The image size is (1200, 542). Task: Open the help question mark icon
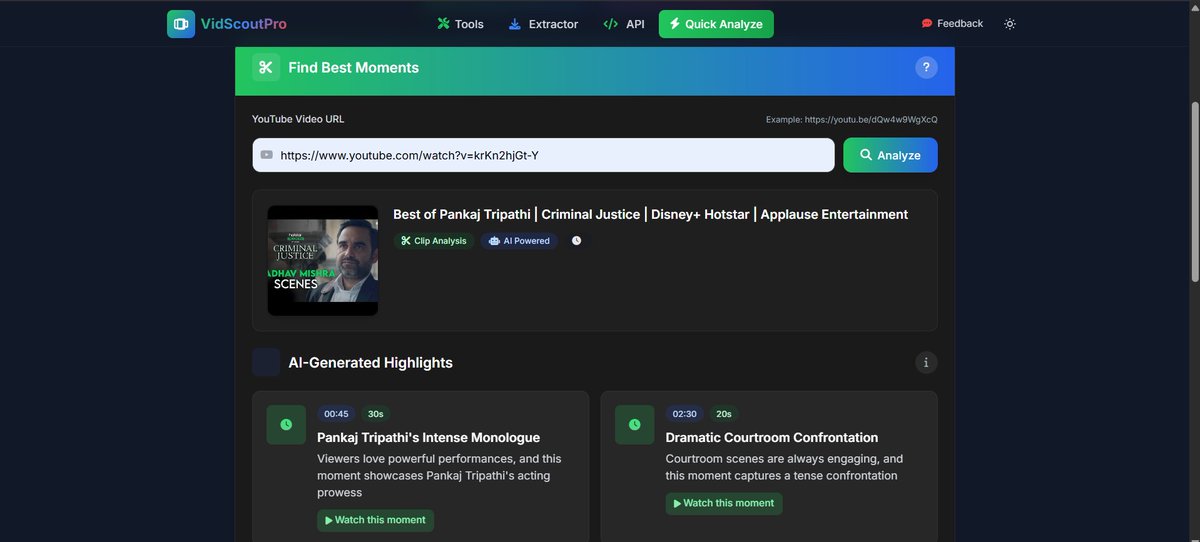click(x=926, y=68)
